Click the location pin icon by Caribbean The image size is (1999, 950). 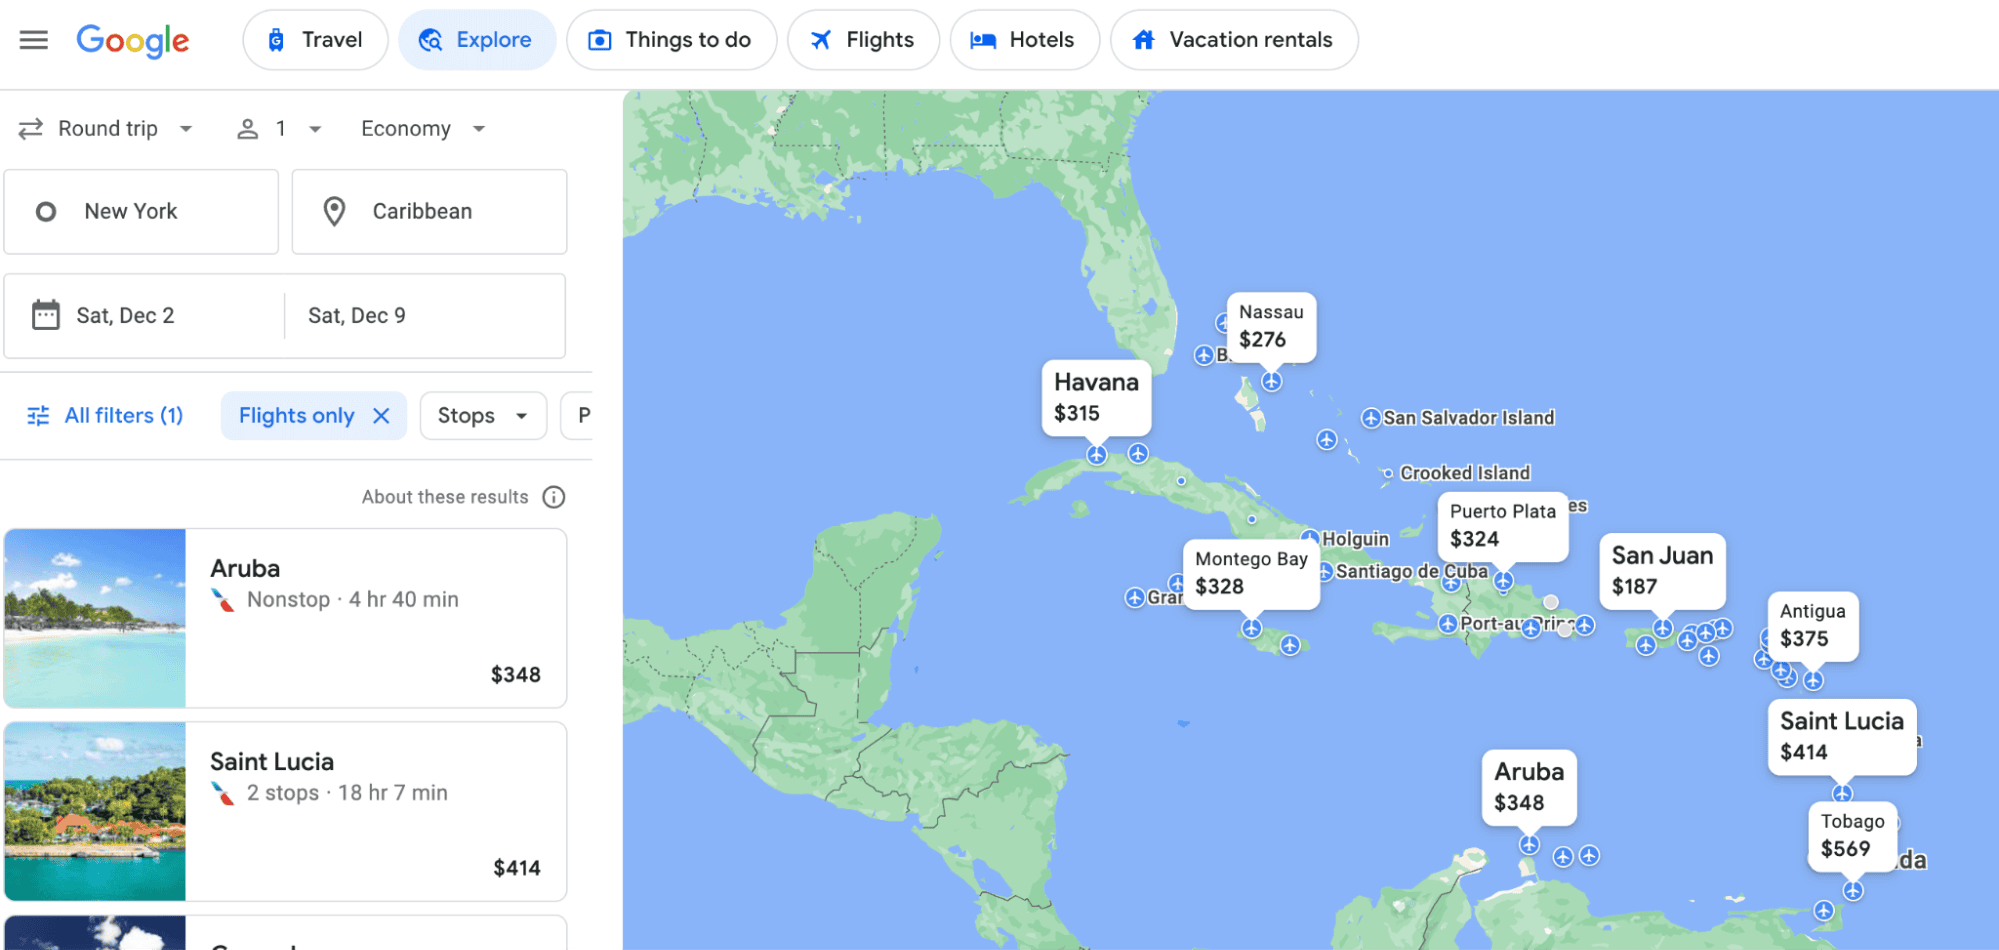(x=334, y=212)
